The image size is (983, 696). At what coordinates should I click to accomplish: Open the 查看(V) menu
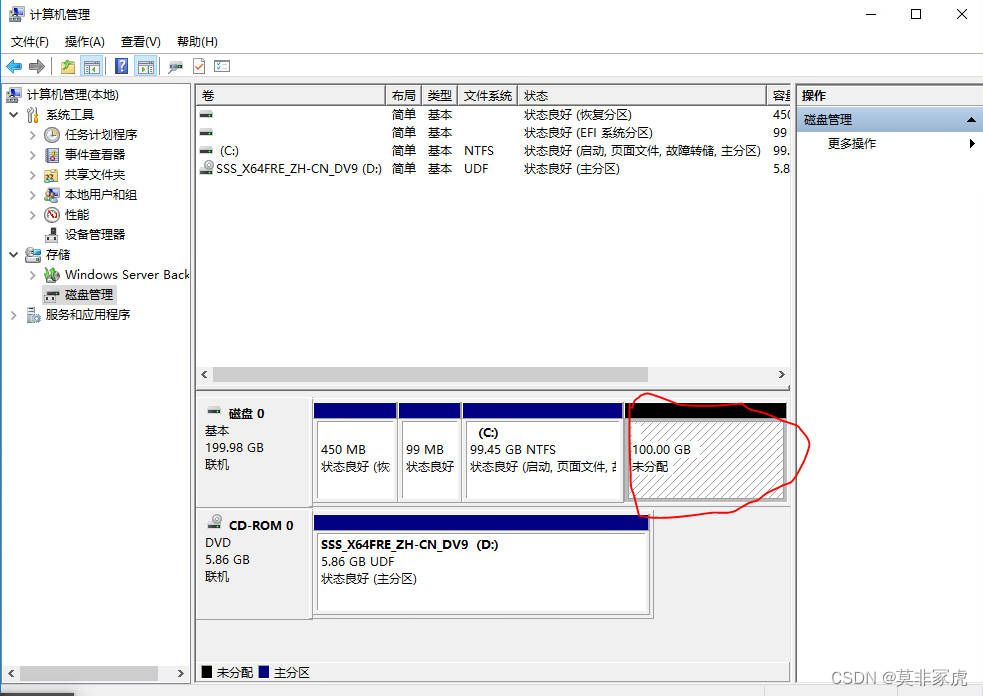[140, 41]
